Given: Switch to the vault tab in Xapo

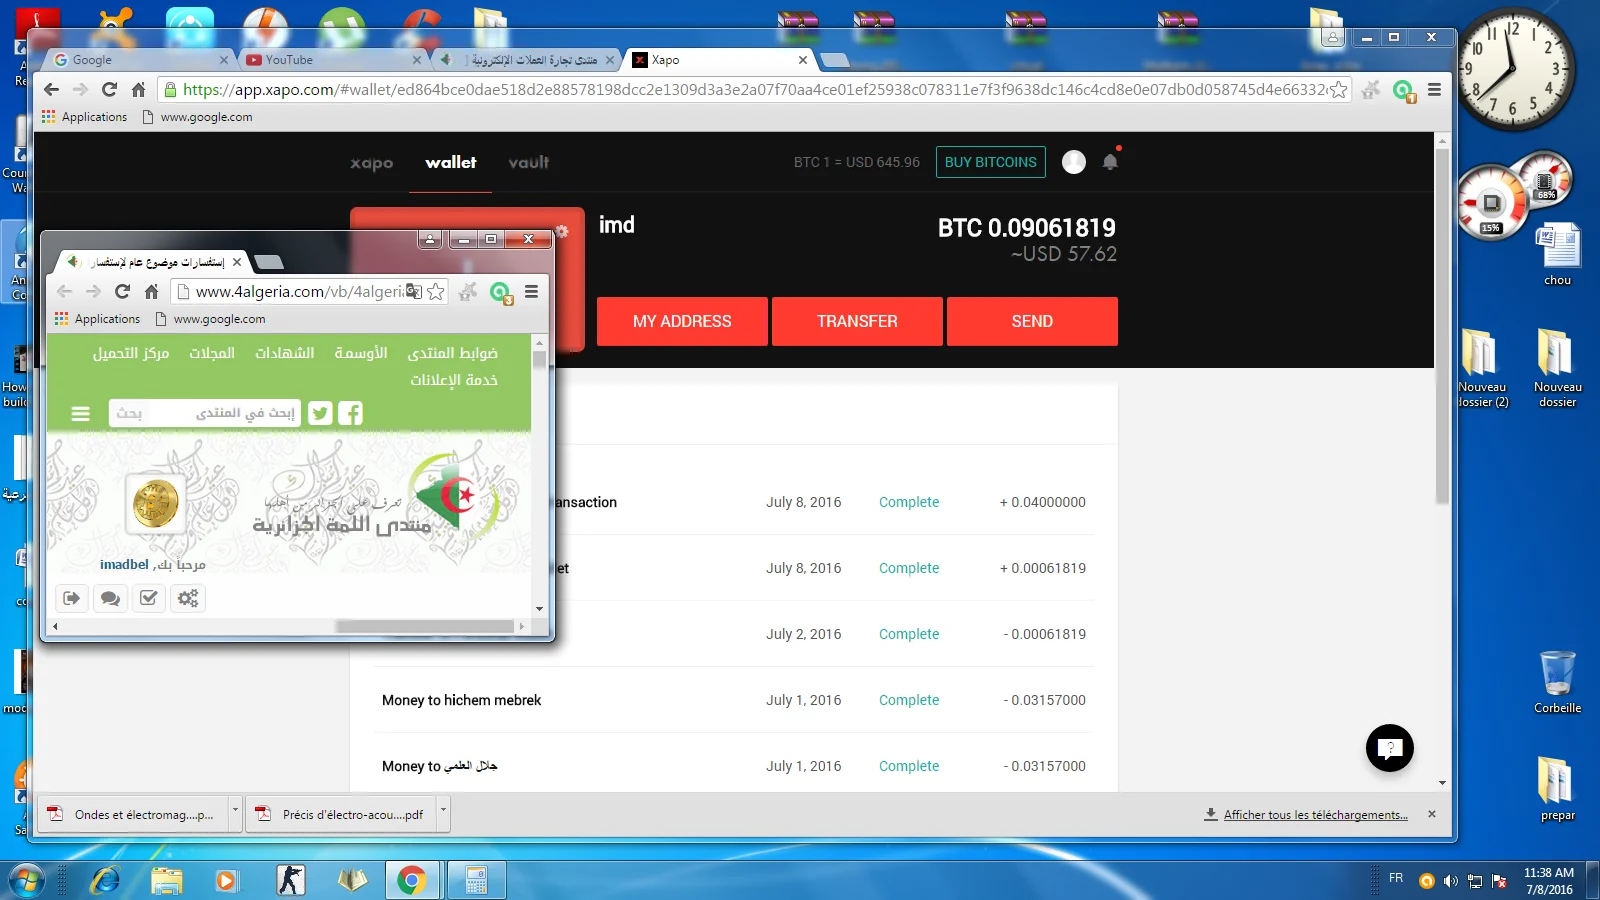Looking at the screenshot, I should [528, 162].
